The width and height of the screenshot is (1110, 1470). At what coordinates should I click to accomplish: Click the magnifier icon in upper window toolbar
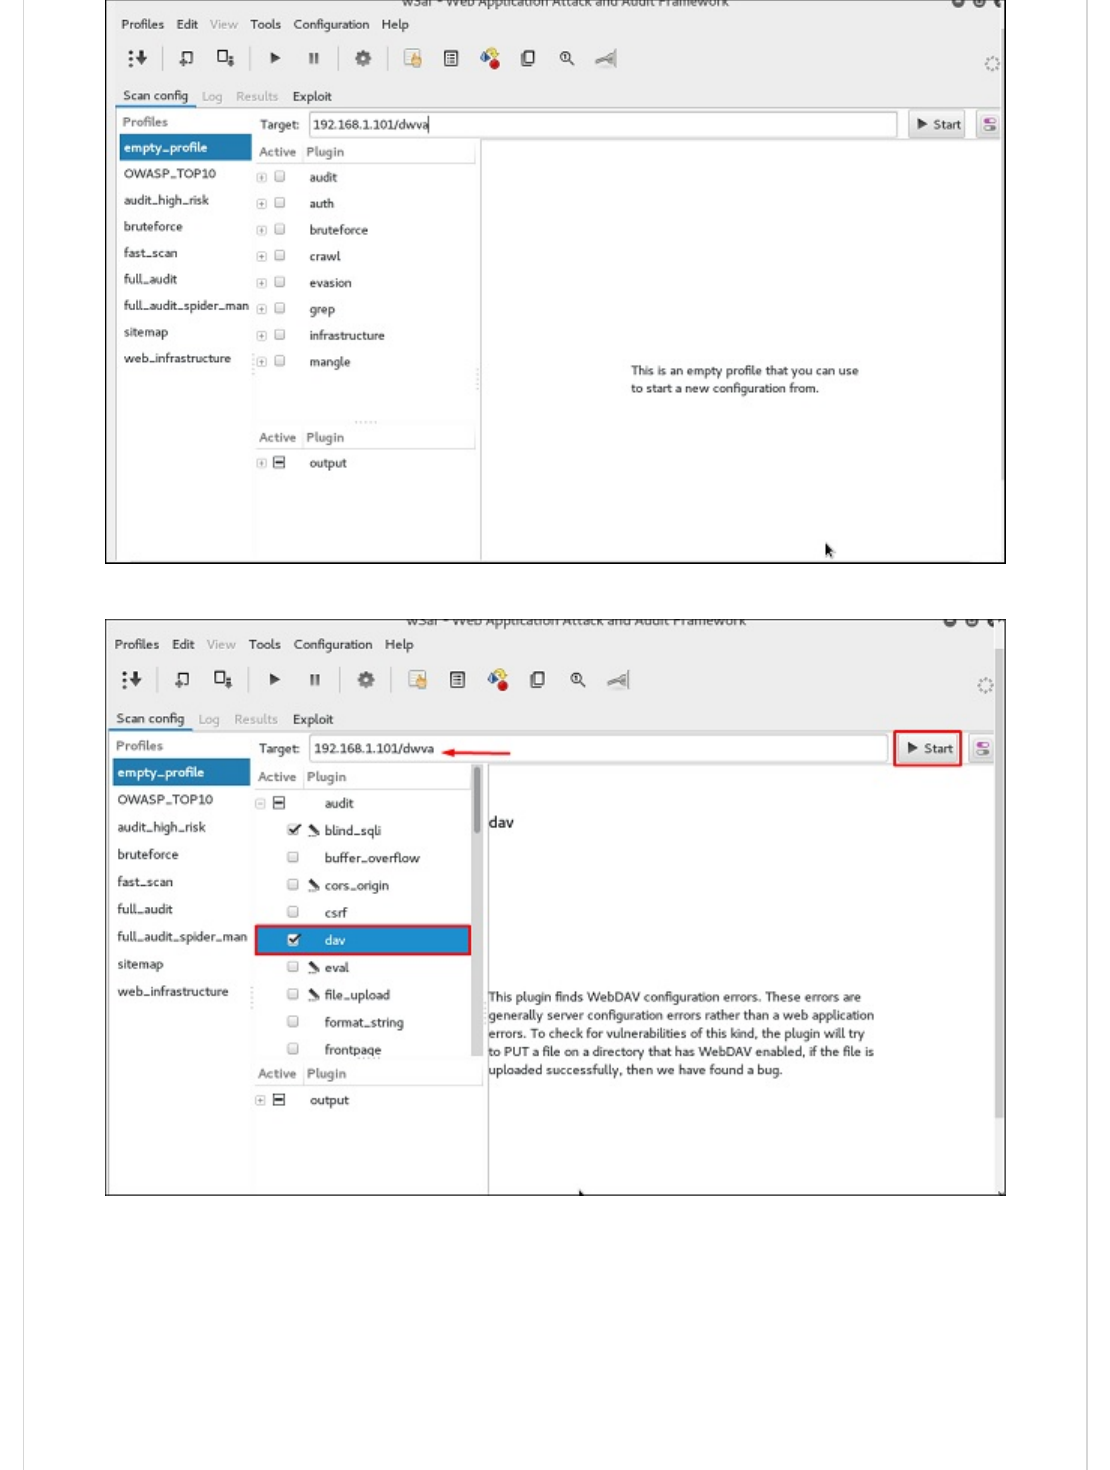pos(567,58)
